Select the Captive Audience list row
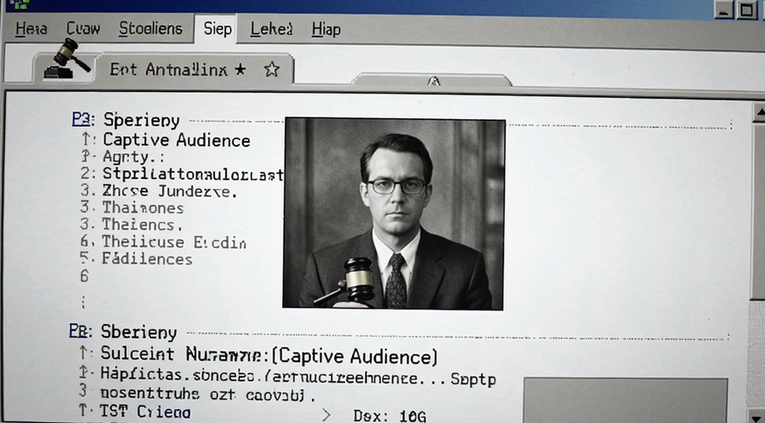Image resolution: width=765 pixels, height=423 pixels. [165, 140]
